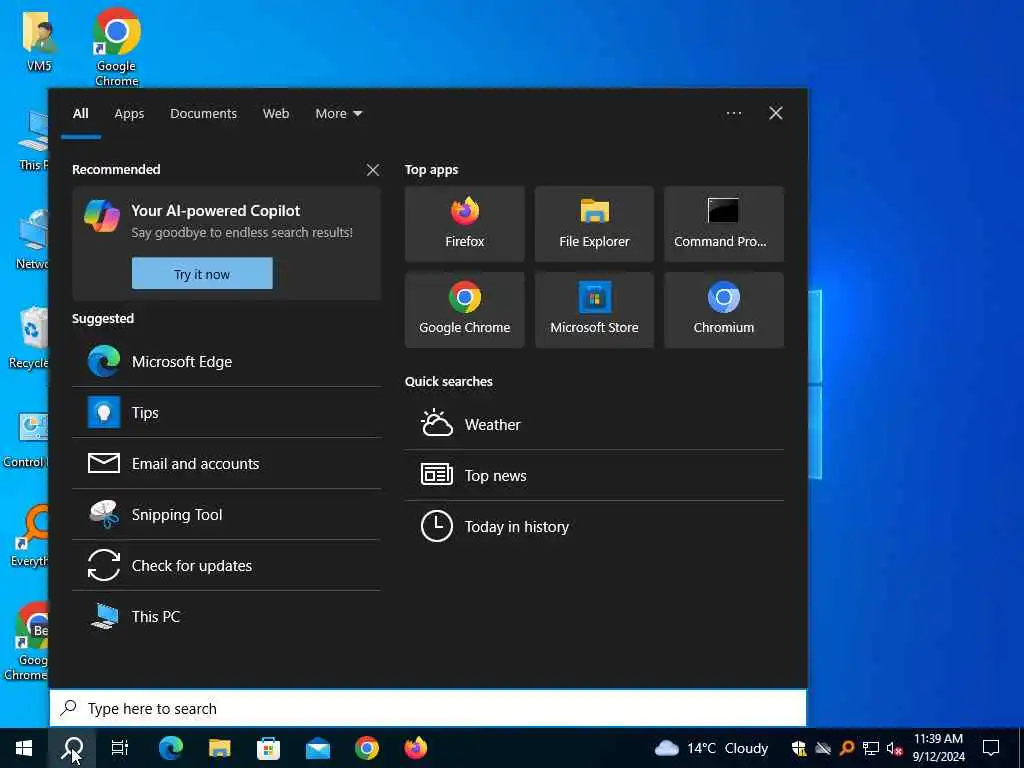The image size is (1024, 768).
Task: Launch Firefox from the taskbar
Action: click(416, 748)
